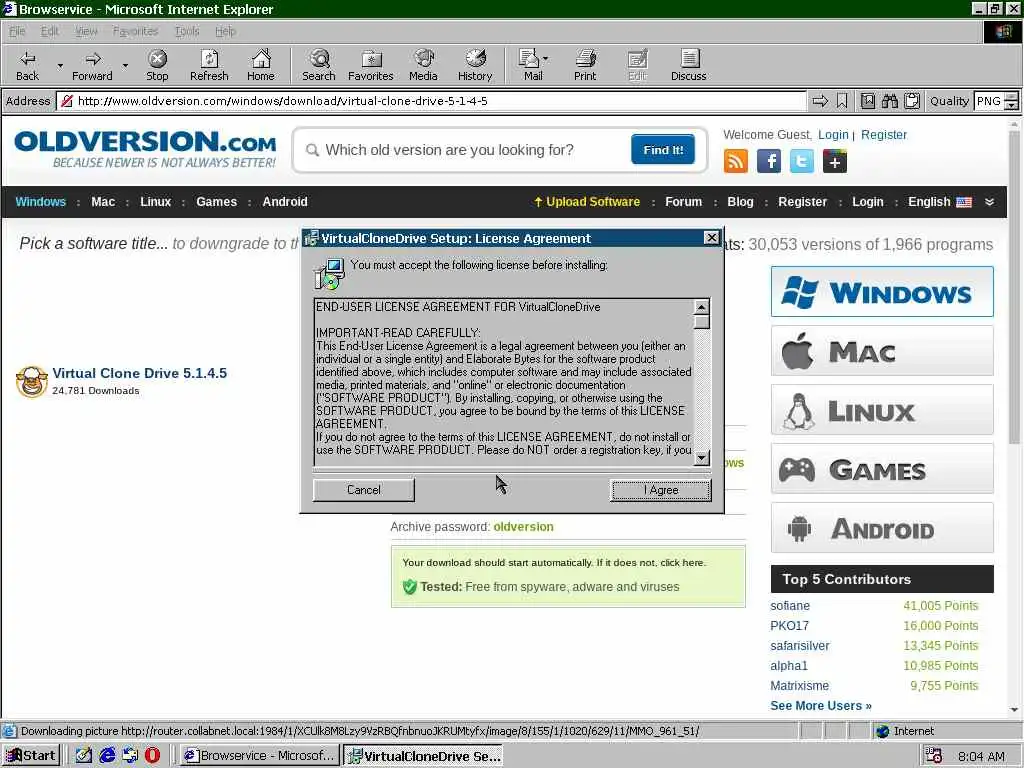1024x768 pixels.
Task: Click the Register link near Welcome Guest
Action: (884, 135)
